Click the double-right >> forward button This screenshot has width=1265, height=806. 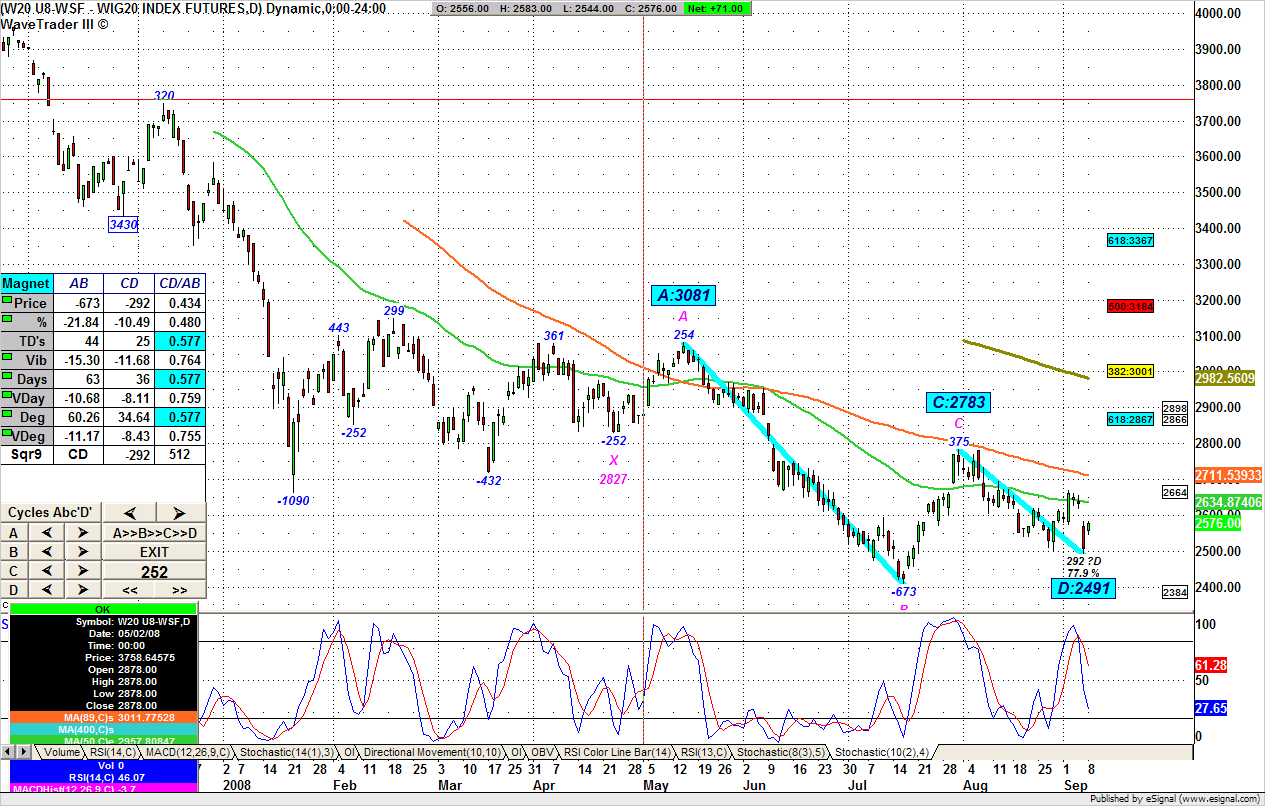point(181,590)
